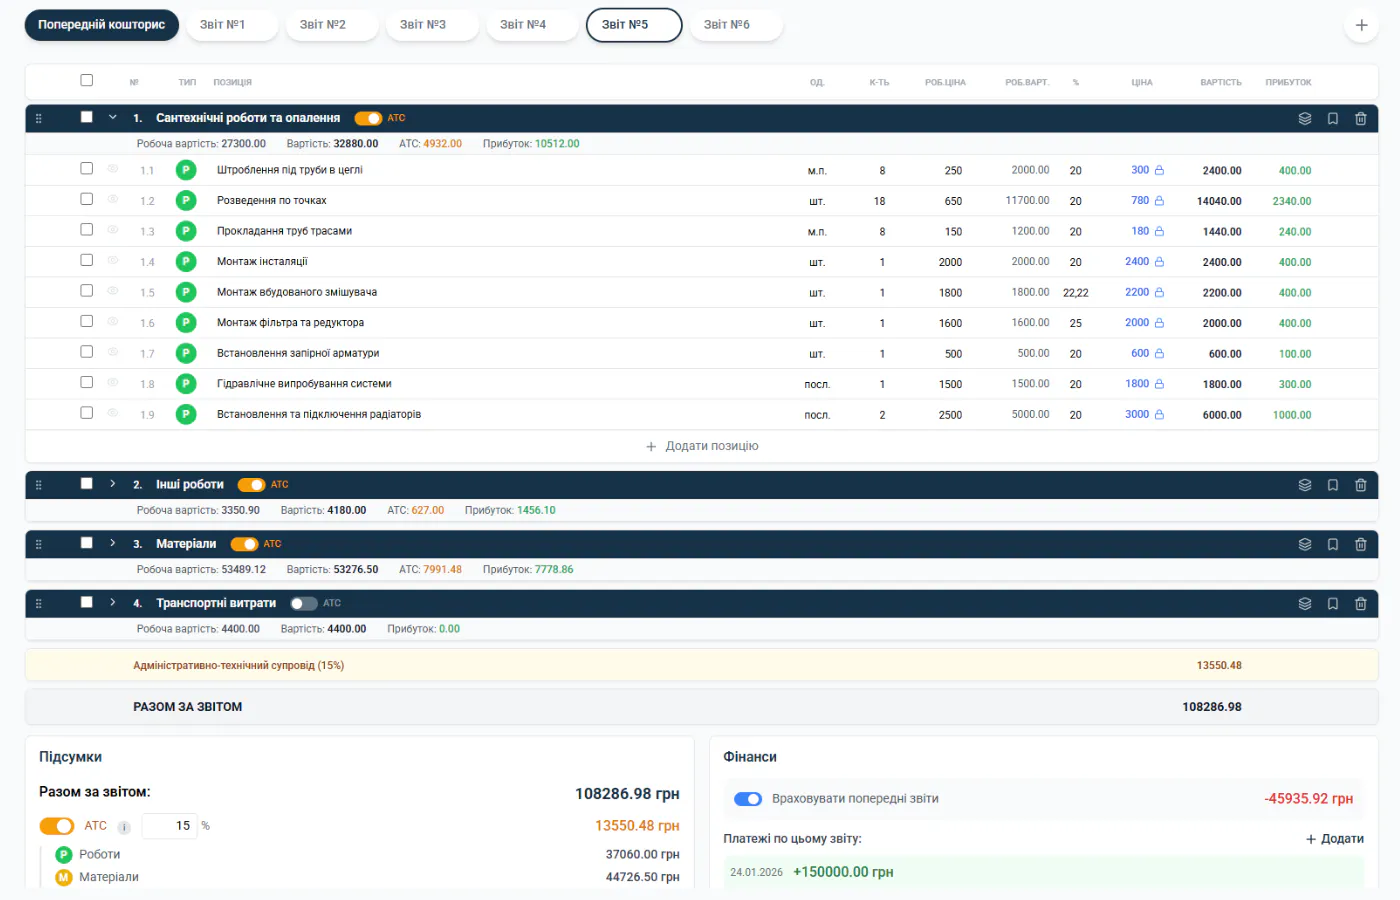Click "Додати" to add a payment
The image size is (1400, 900).
tap(1335, 839)
